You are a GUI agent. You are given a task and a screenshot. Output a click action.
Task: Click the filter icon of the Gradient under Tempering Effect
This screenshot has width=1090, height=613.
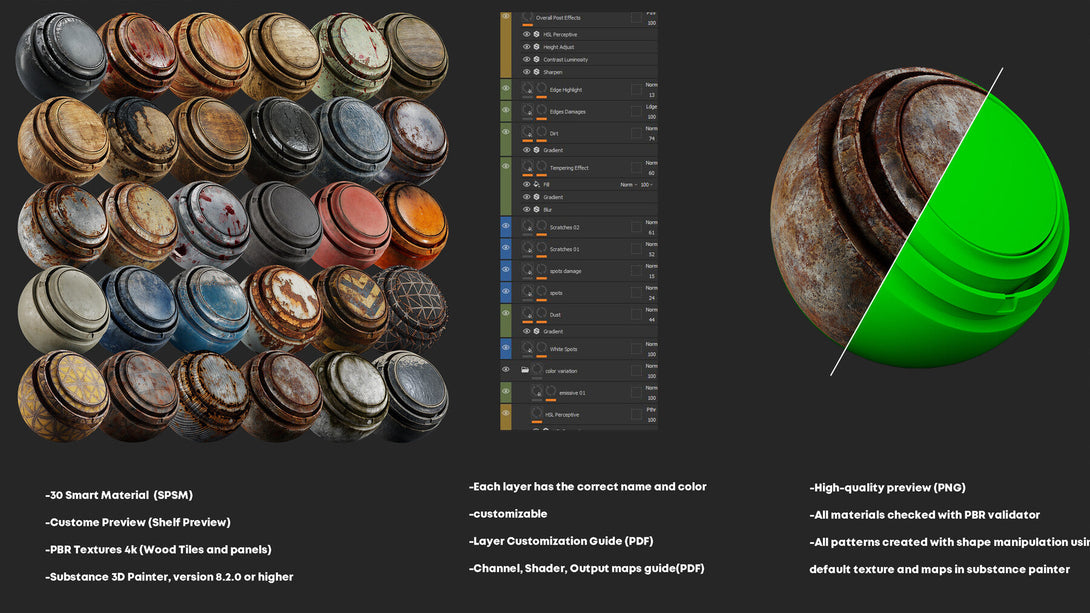tap(537, 197)
